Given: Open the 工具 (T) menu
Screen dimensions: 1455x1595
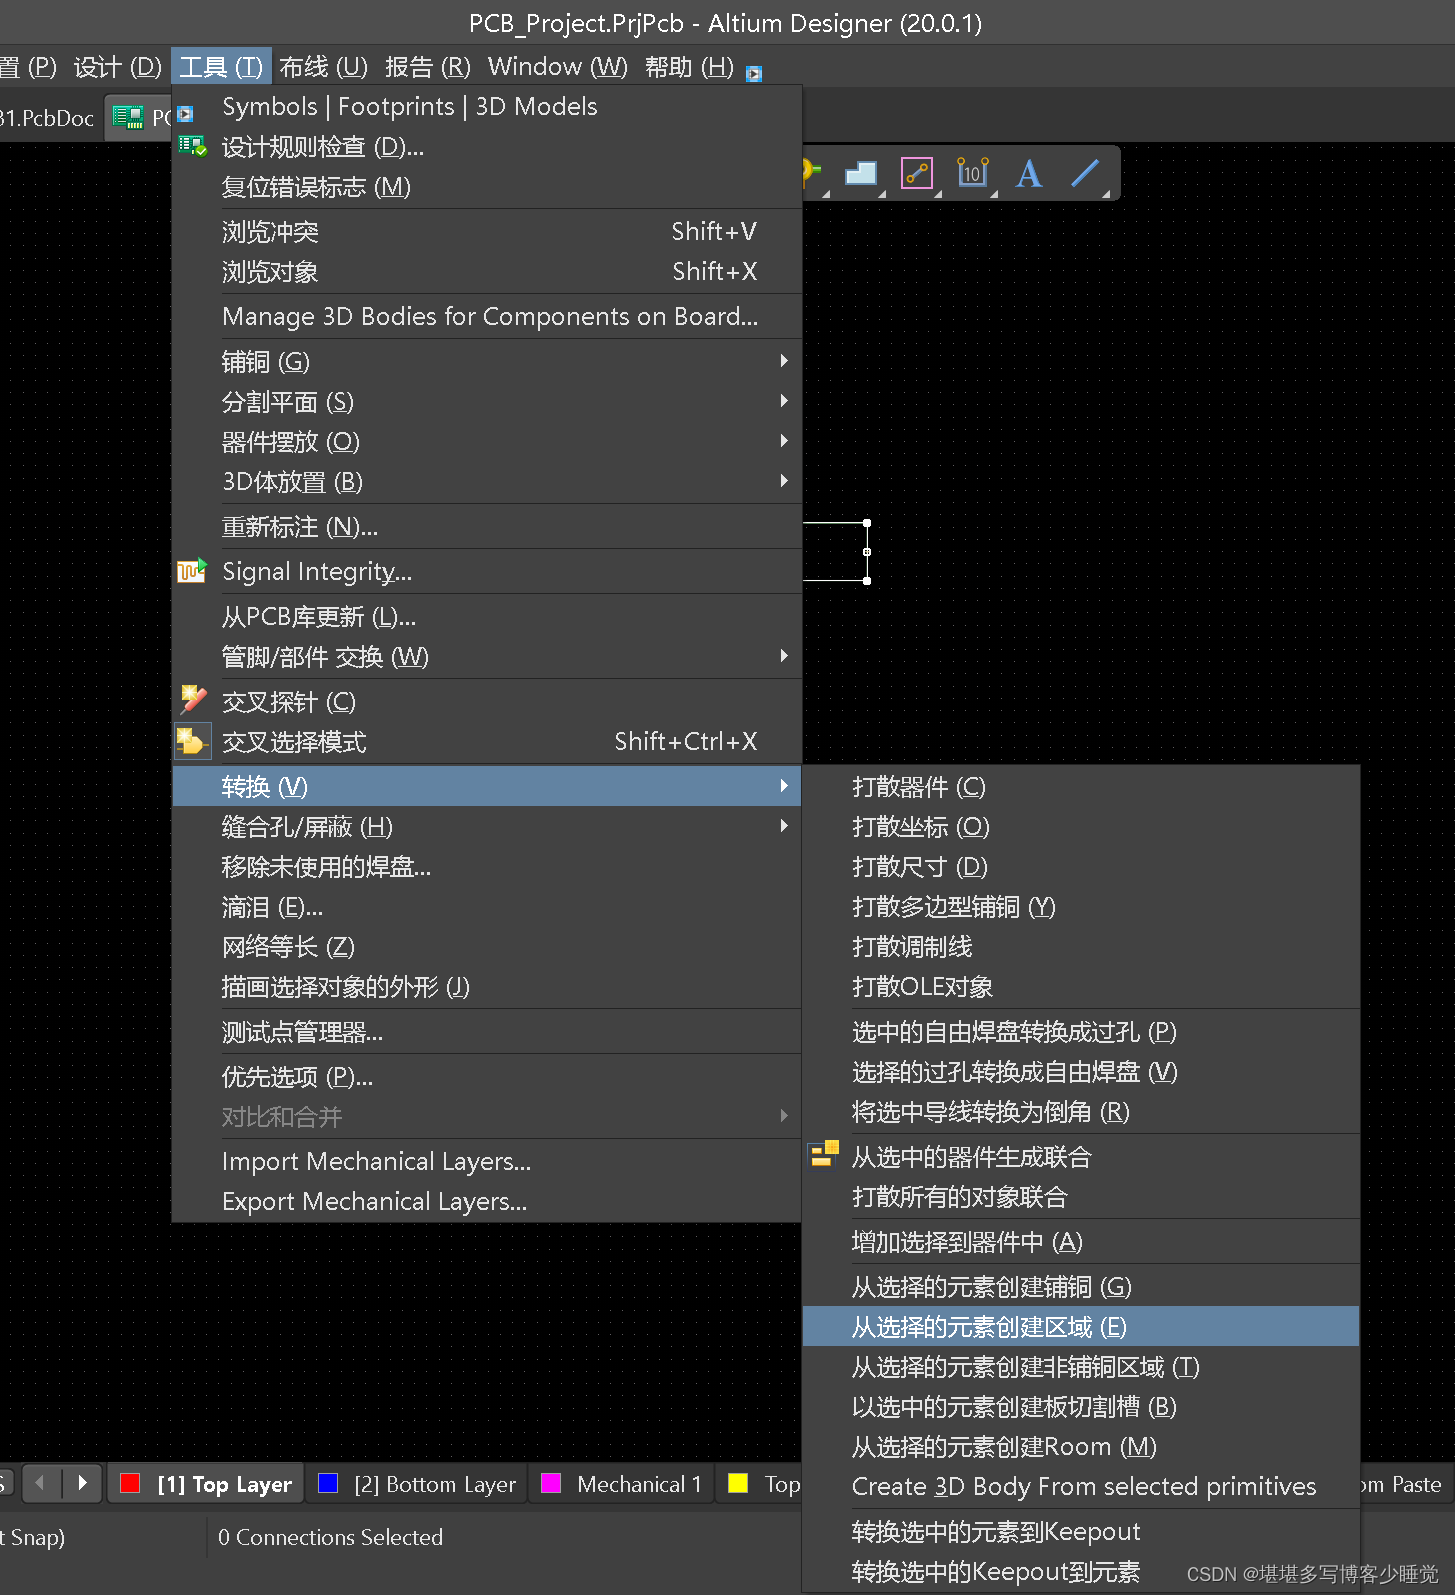Looking at the screenshot, I should pos(221,67).
